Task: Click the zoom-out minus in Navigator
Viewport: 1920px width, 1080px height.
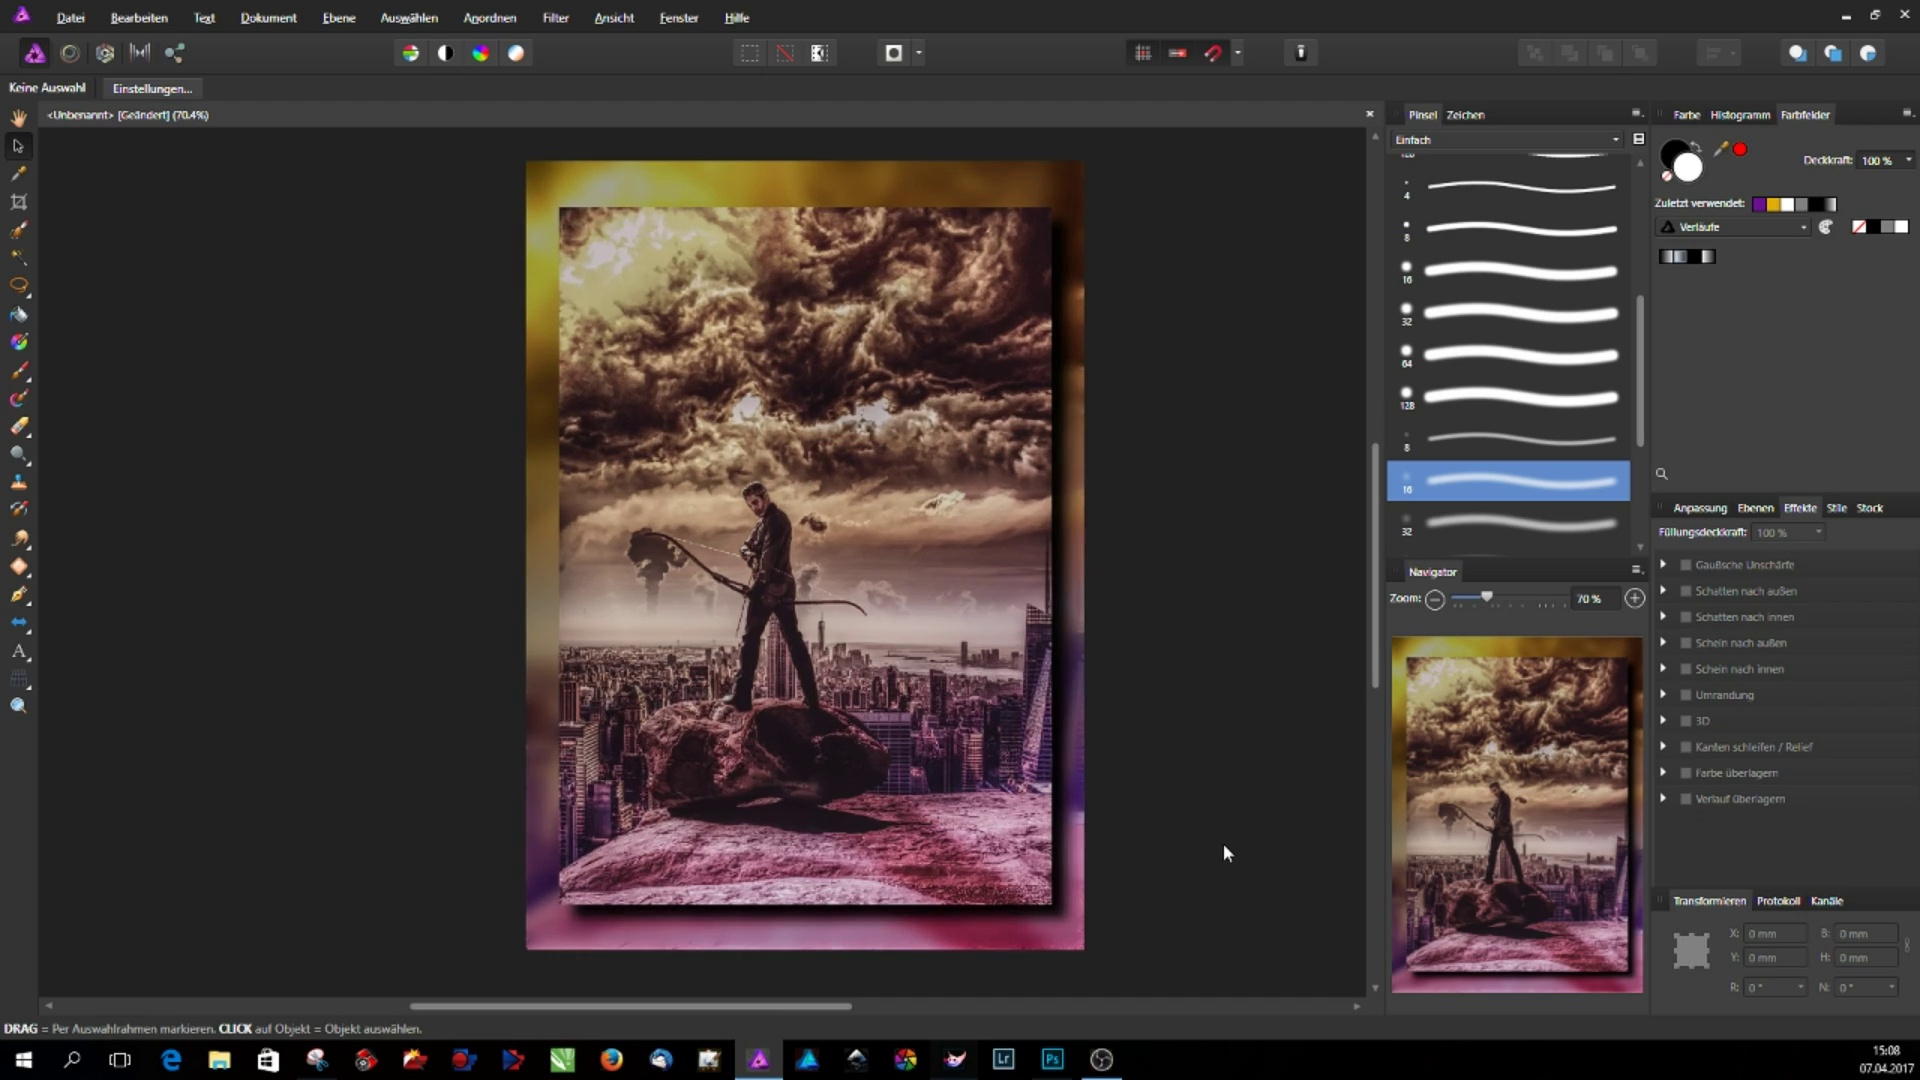Action: [x=1435, y=599]
